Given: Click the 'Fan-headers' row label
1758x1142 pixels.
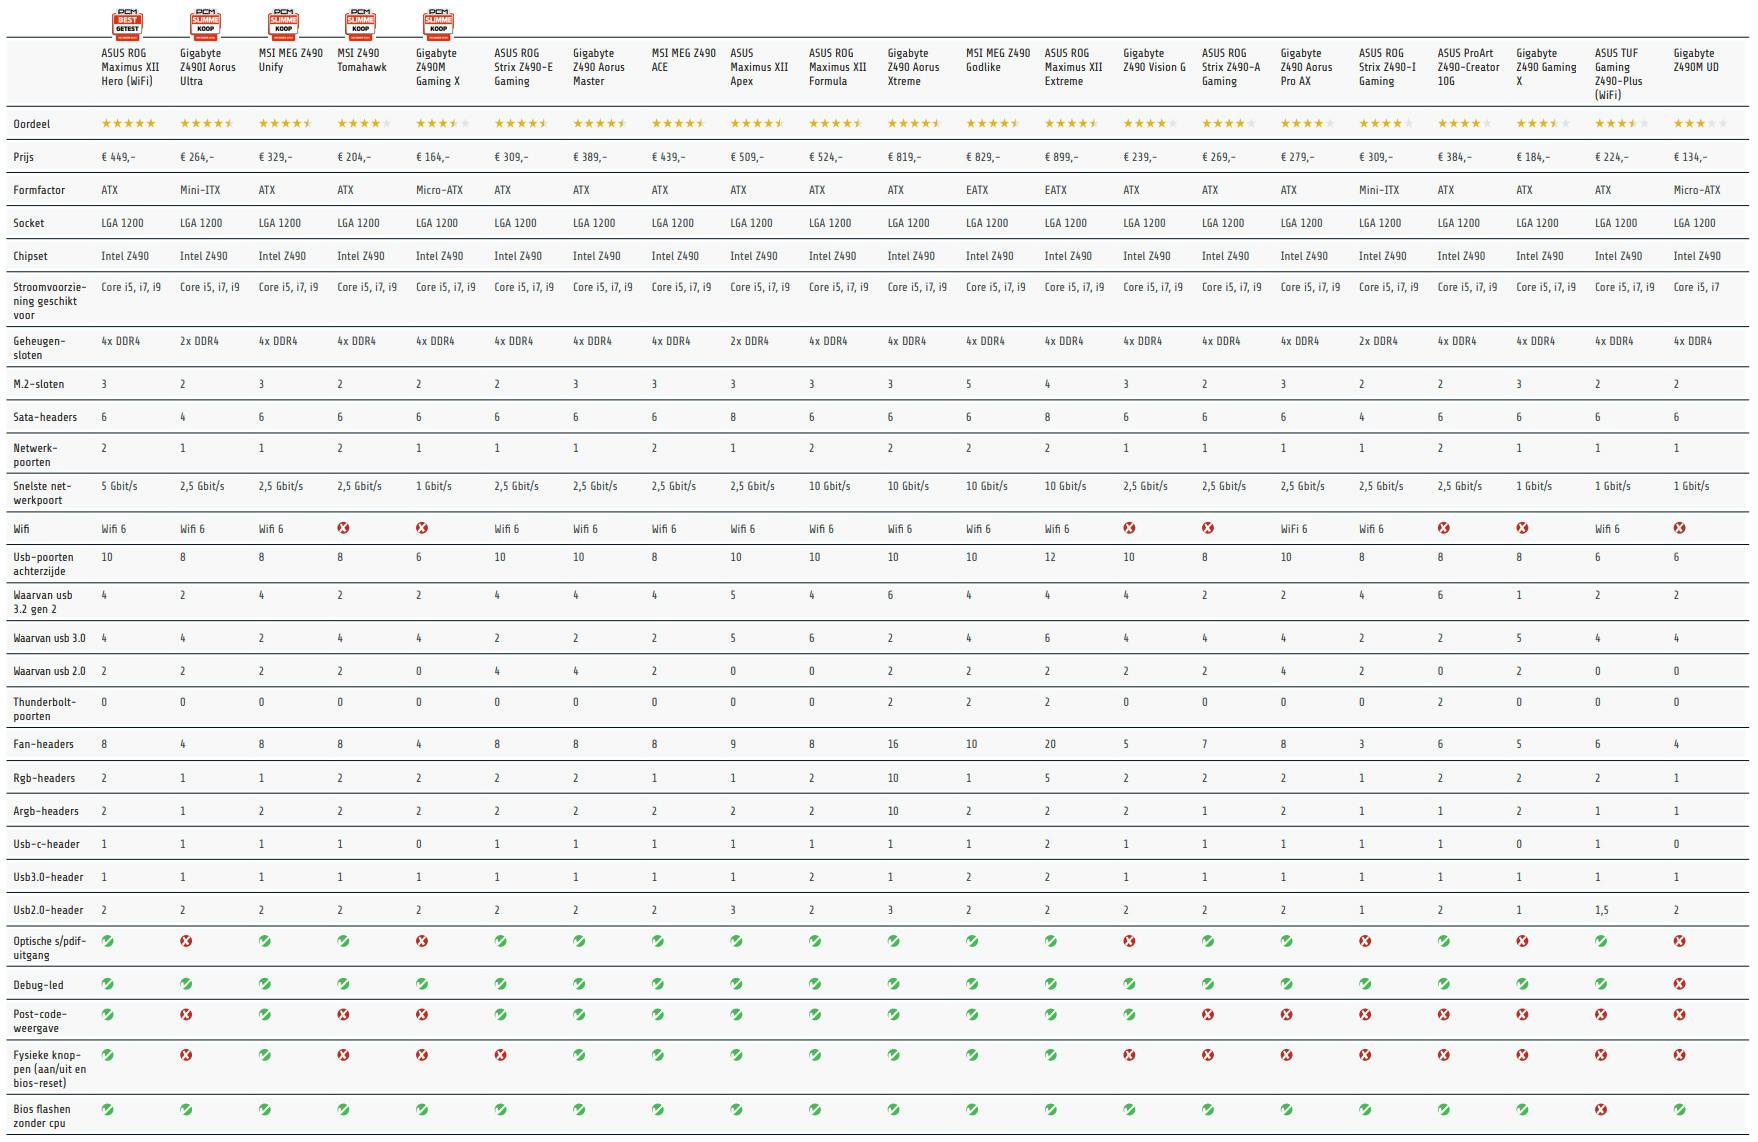Looking at the screenshot, I should pos(43,744).
